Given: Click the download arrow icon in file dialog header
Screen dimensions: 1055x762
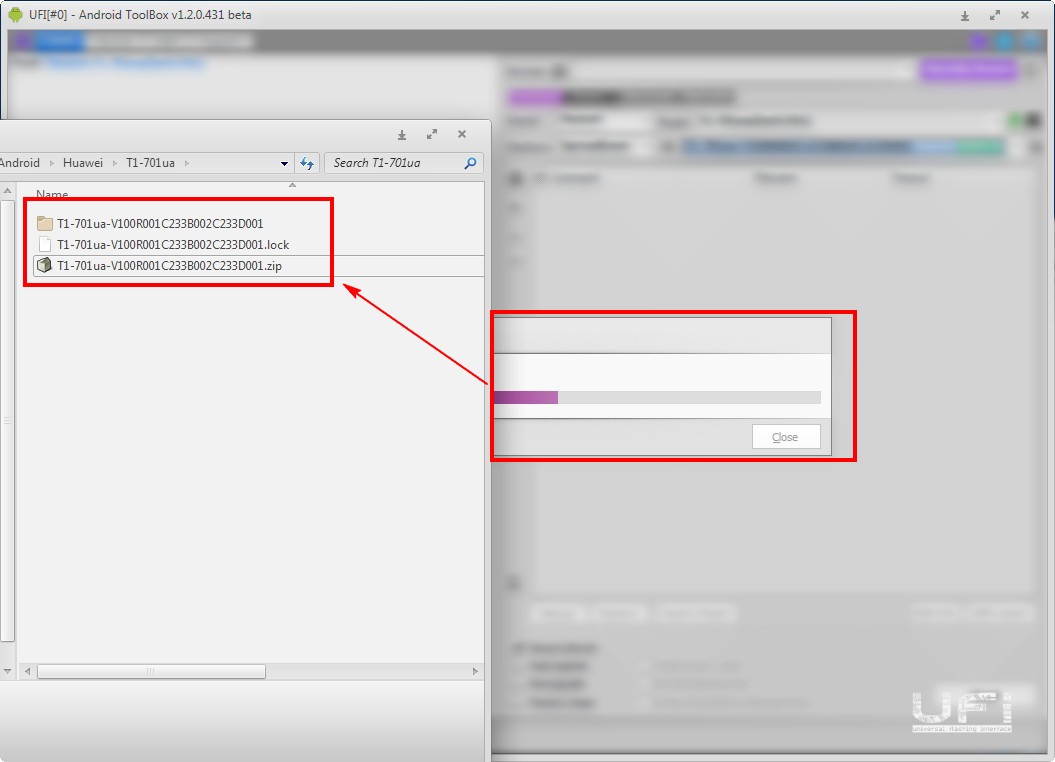Looking at the screenshot, I should (x=402, y=135).
